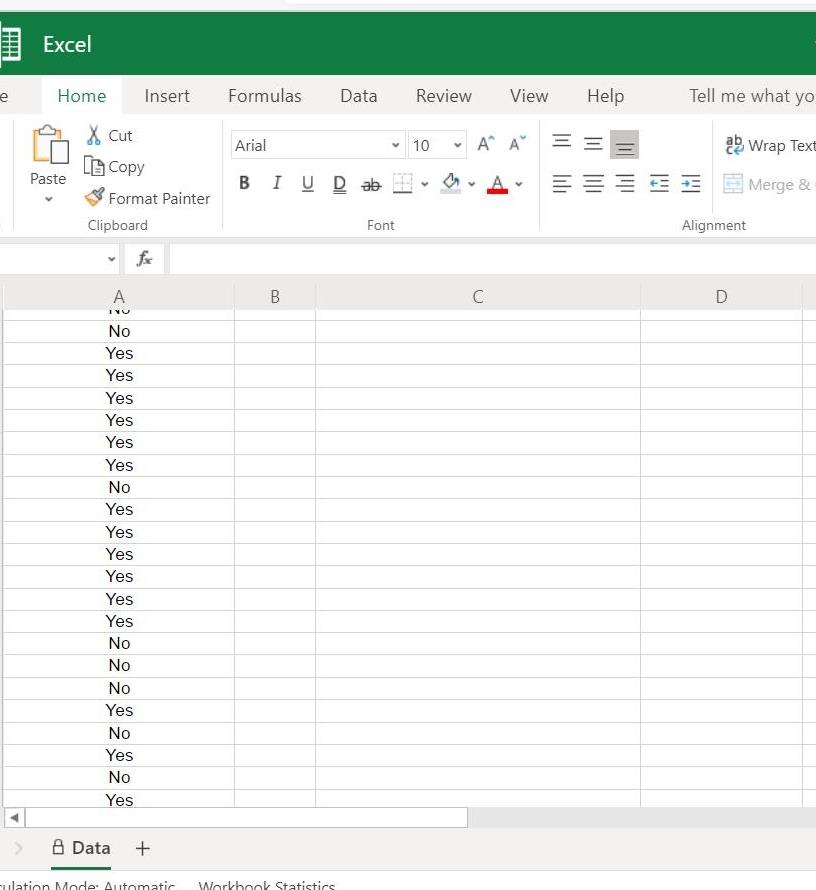Open the Review ribbon tab

(444, 96)
